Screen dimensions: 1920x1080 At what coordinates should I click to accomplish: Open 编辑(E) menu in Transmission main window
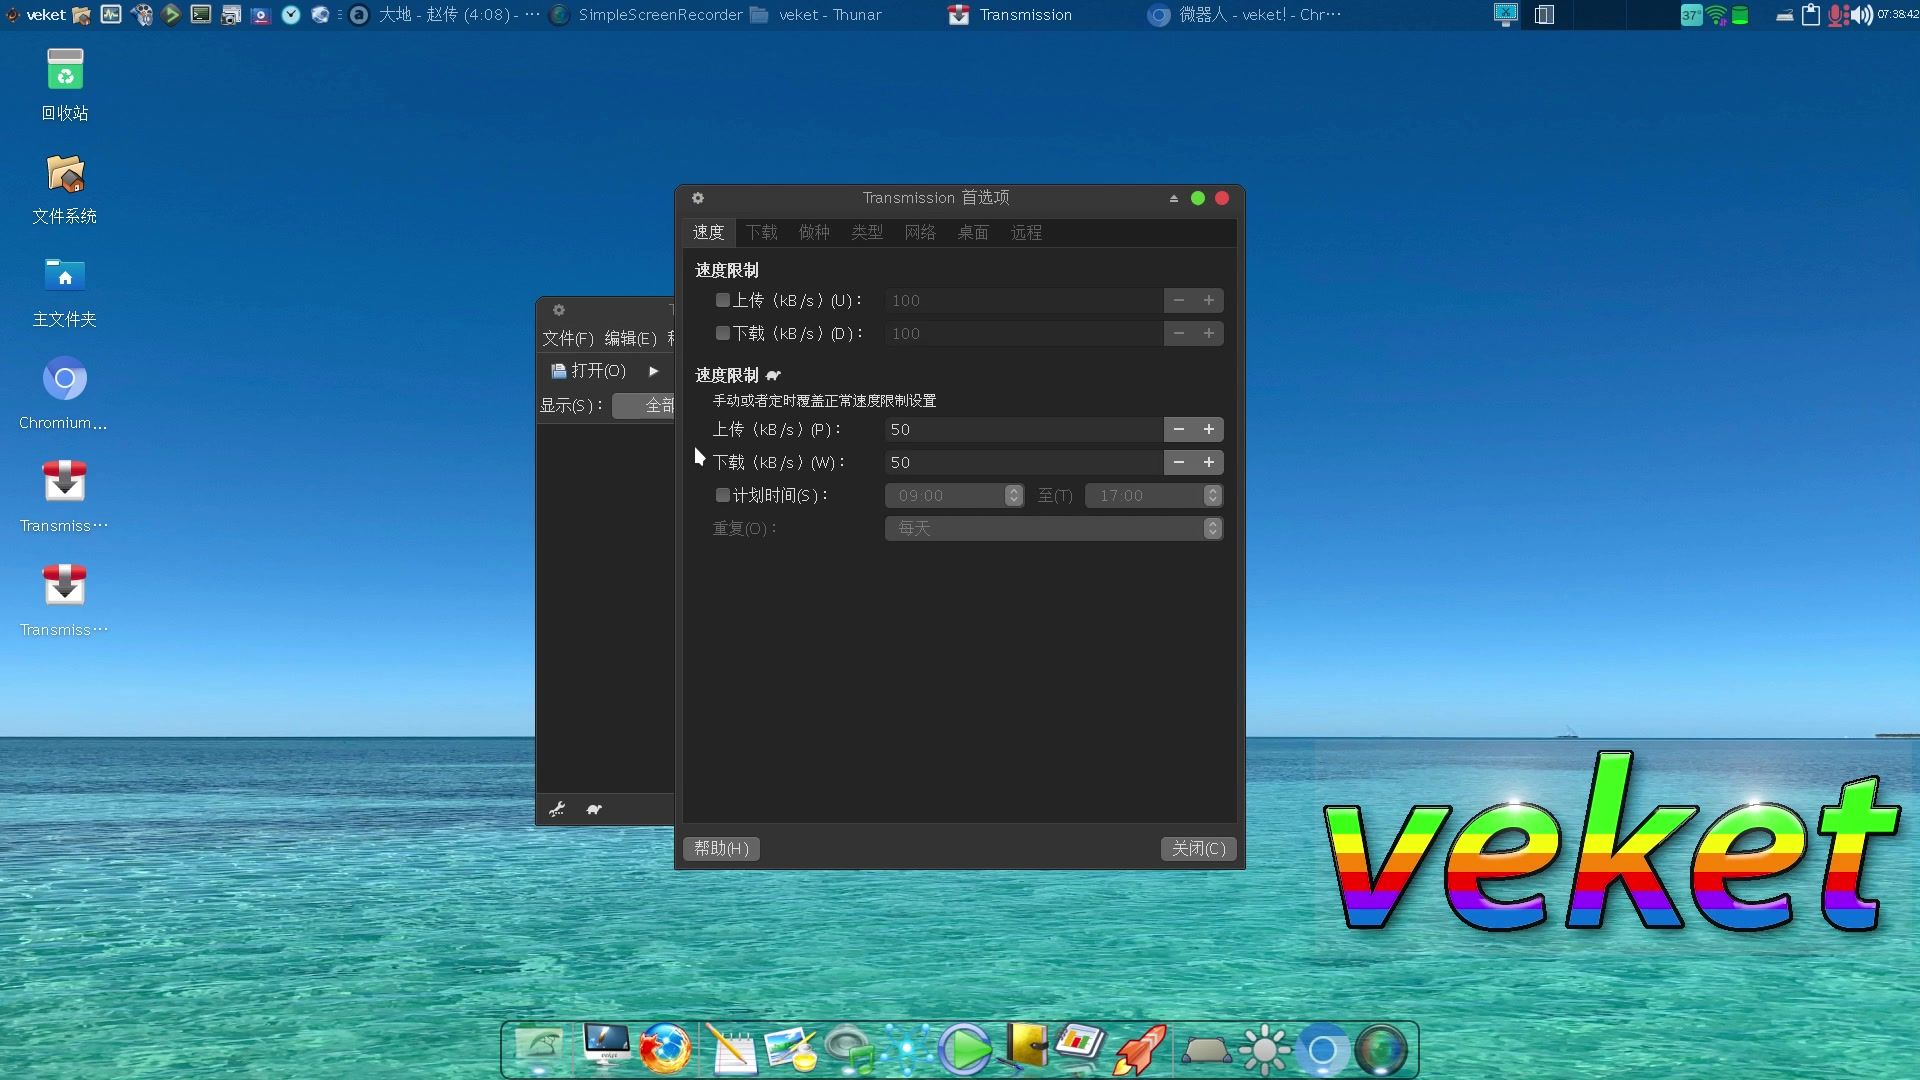pos(630,338)
